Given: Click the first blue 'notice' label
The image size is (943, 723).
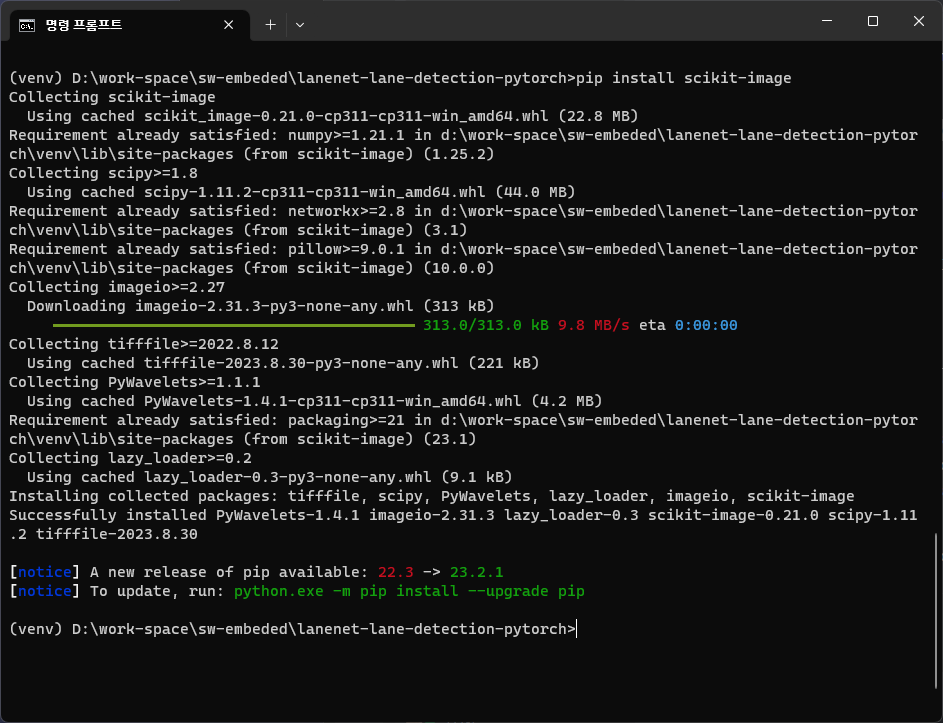Looking at the screenshot, I should click(x=45, y=572).
